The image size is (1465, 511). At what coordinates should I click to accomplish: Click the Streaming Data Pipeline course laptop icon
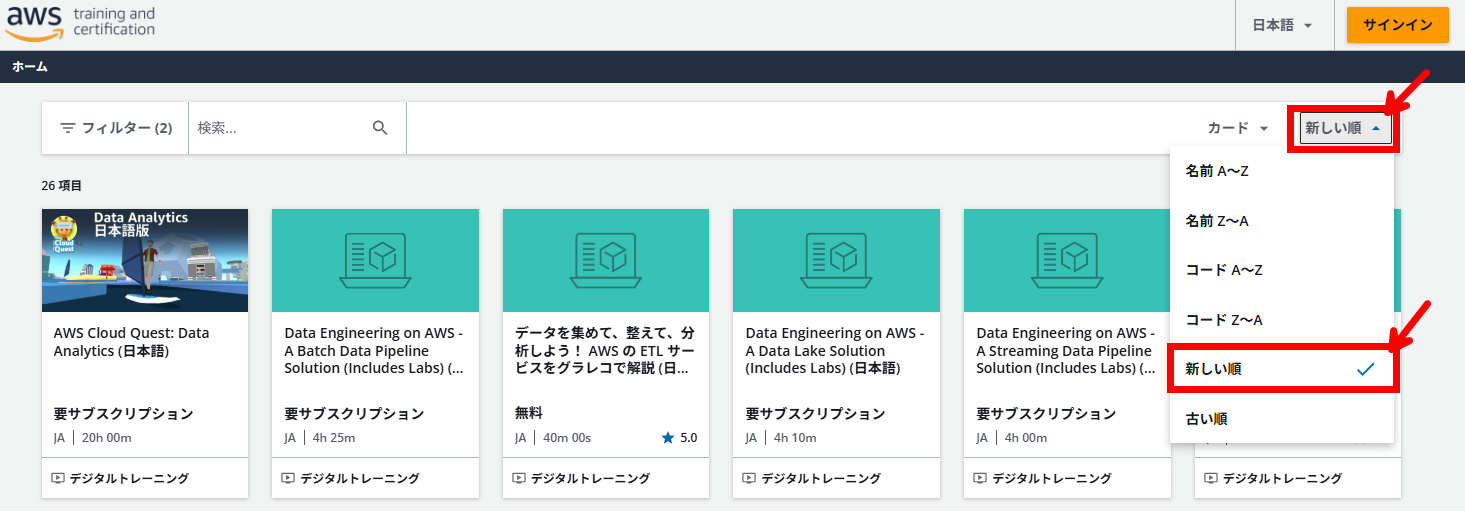point(1067,260)
